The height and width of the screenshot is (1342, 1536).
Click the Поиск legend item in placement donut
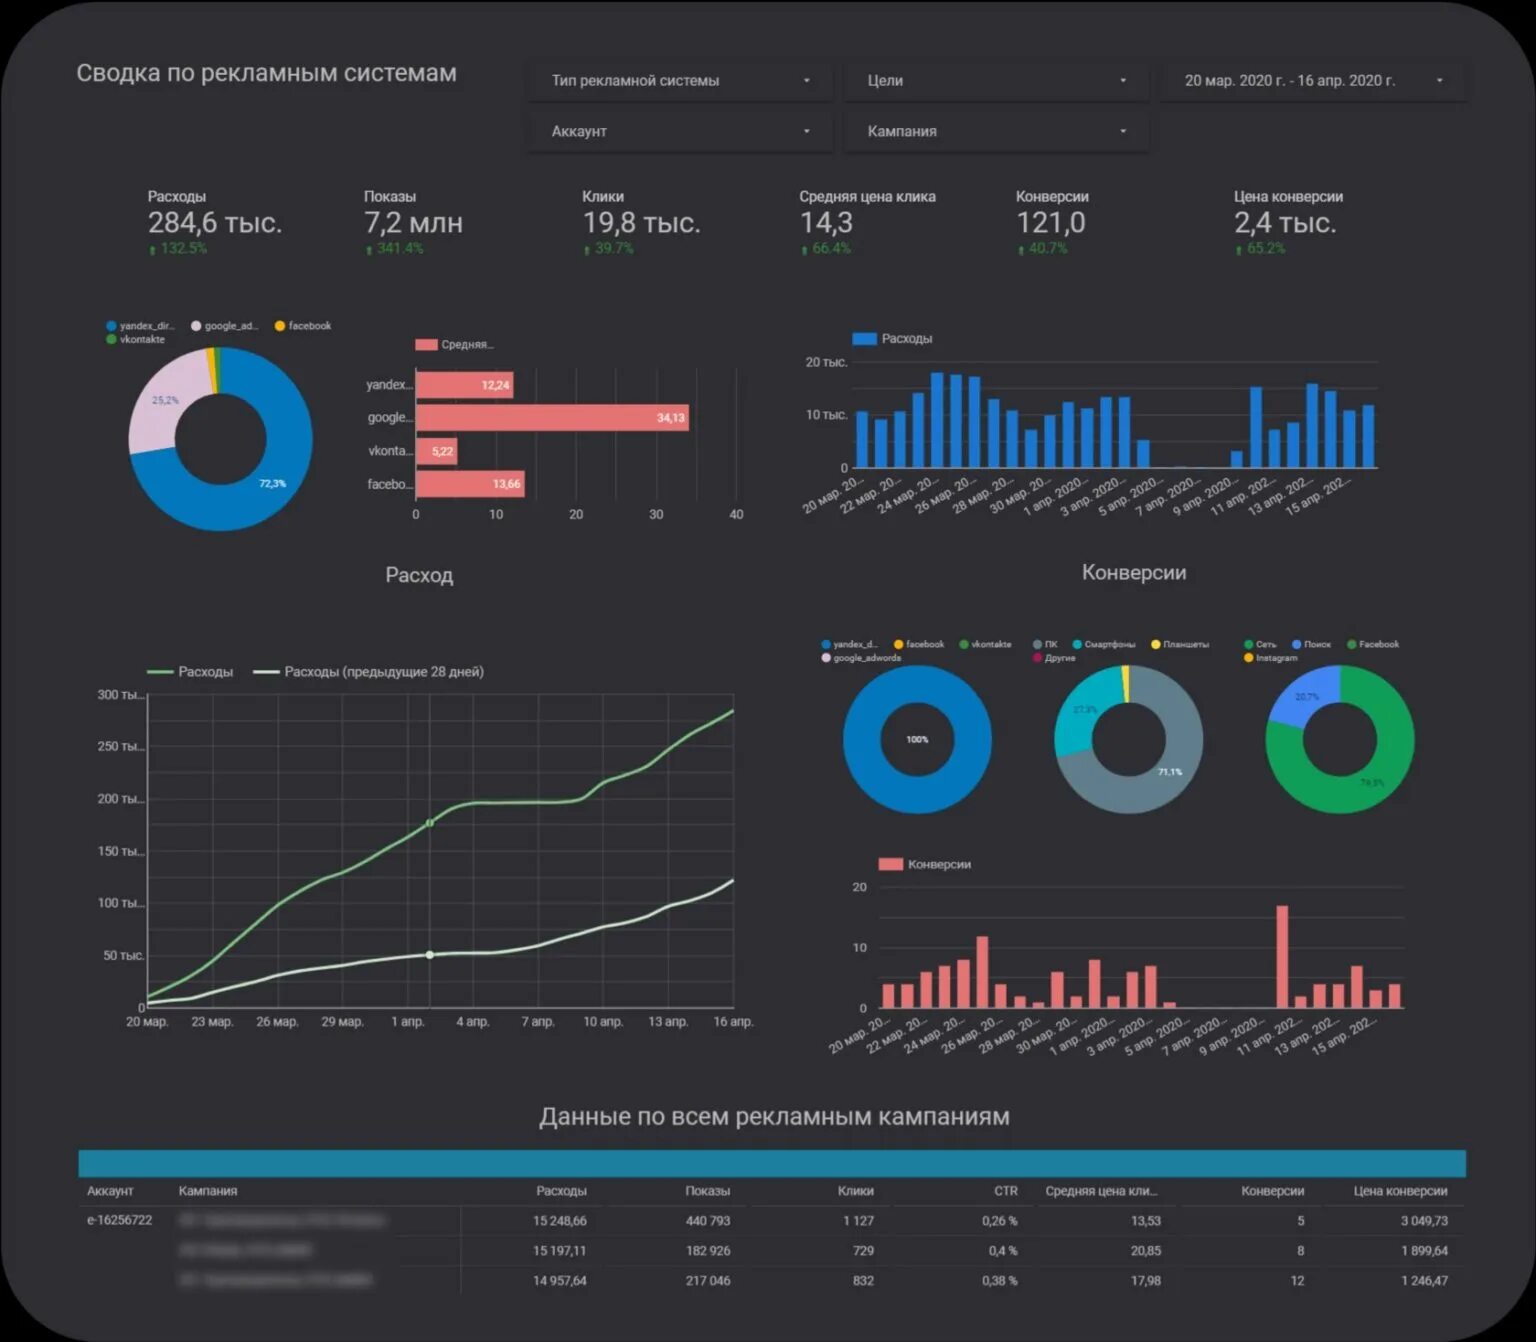(1312, 644)
